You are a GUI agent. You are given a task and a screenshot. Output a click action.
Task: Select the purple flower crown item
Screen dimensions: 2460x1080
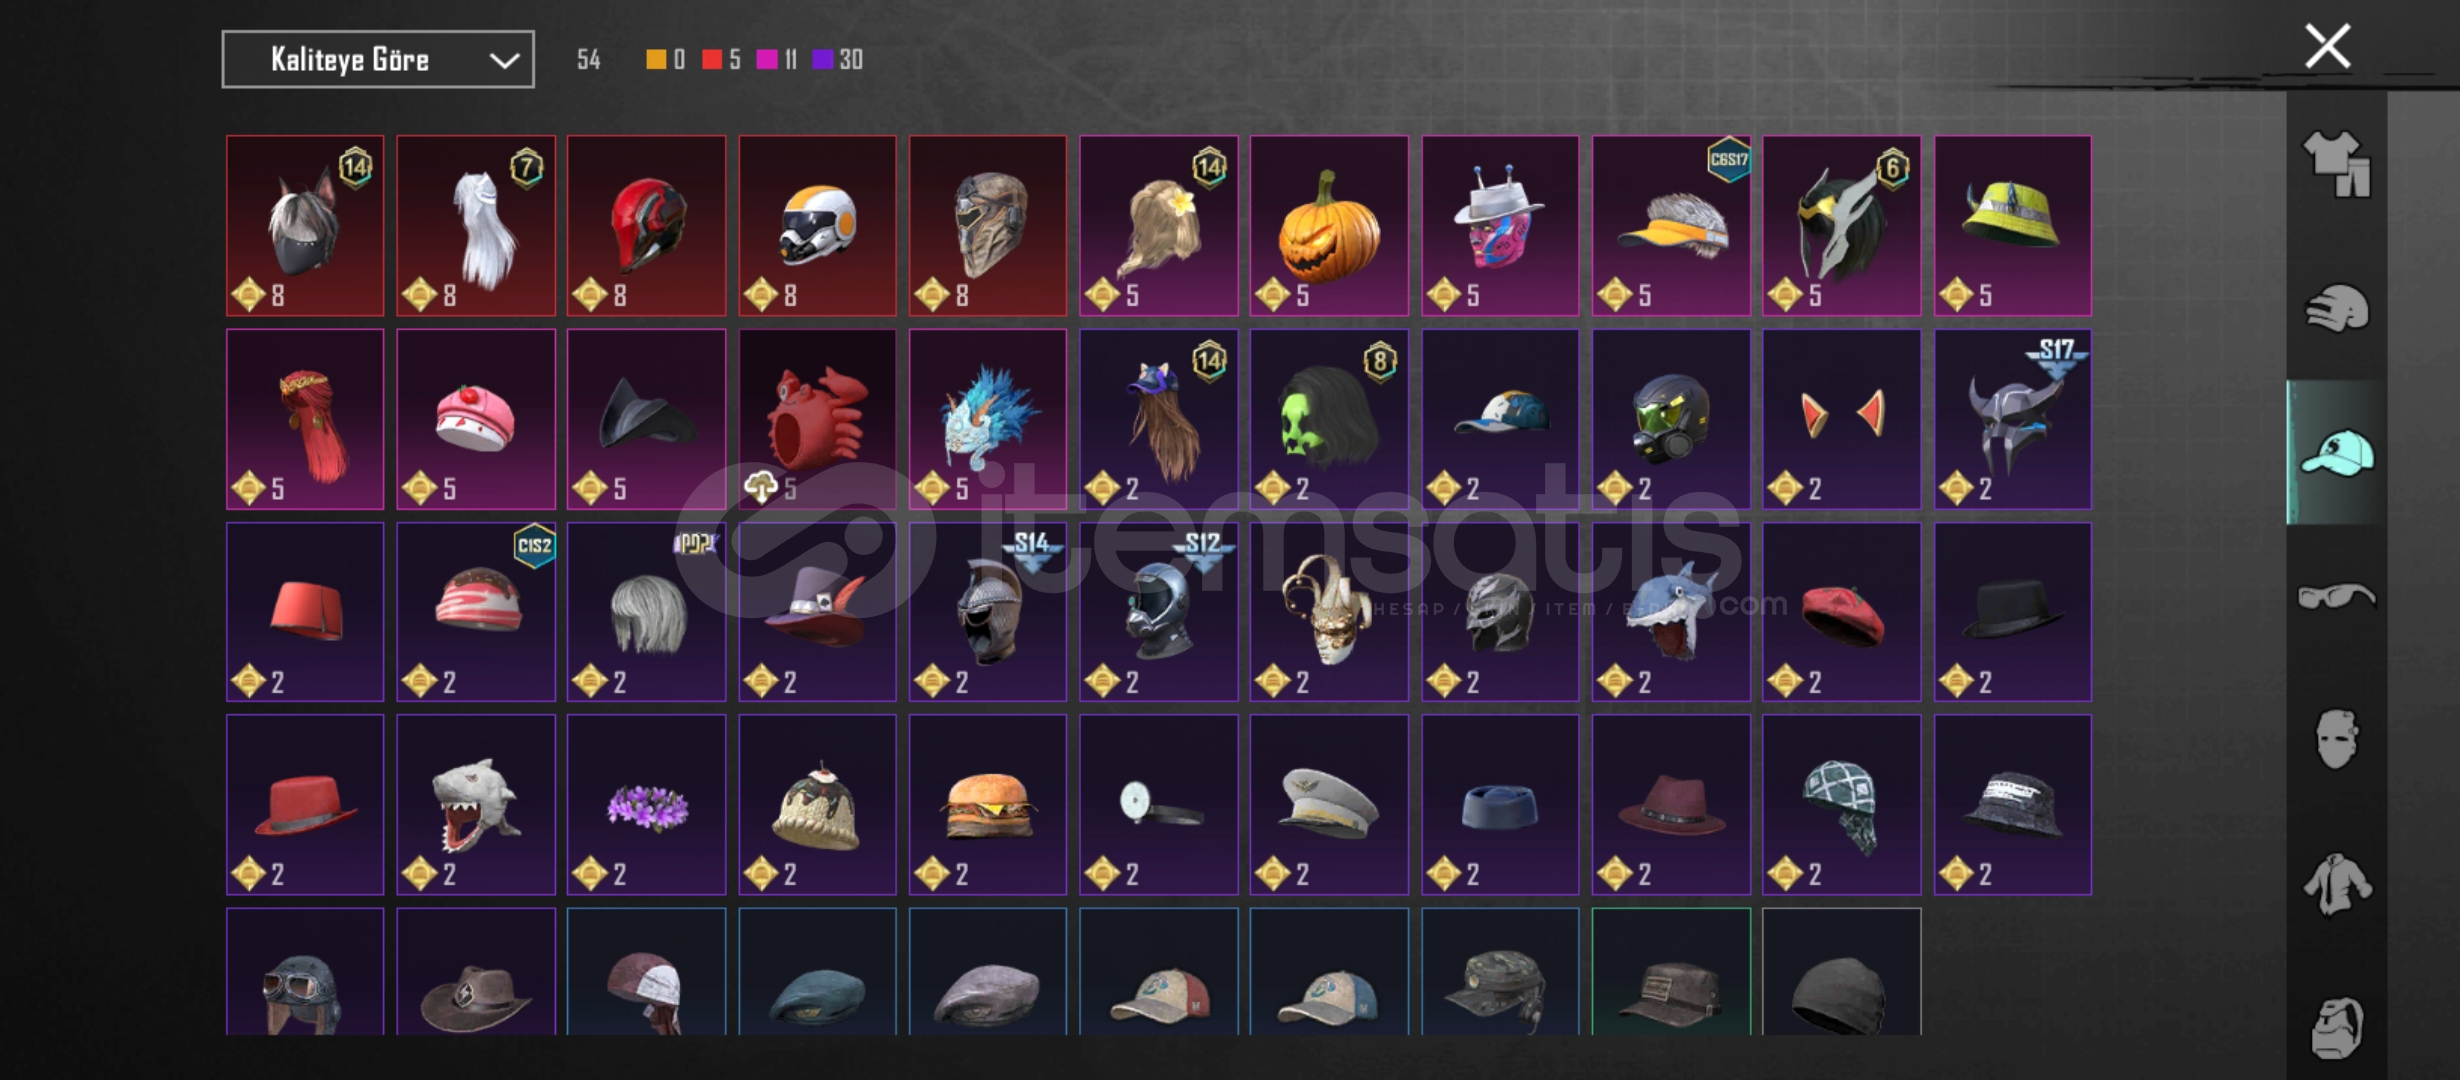(646, 805)
